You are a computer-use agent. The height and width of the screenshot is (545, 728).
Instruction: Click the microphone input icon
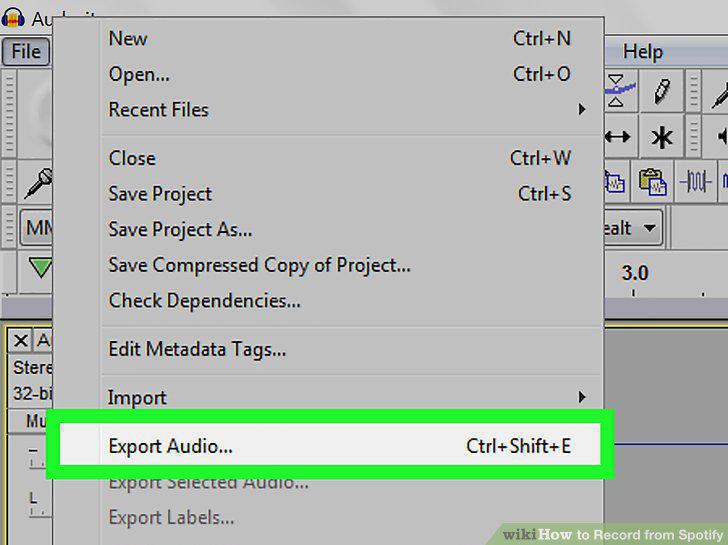pos(38,183)
